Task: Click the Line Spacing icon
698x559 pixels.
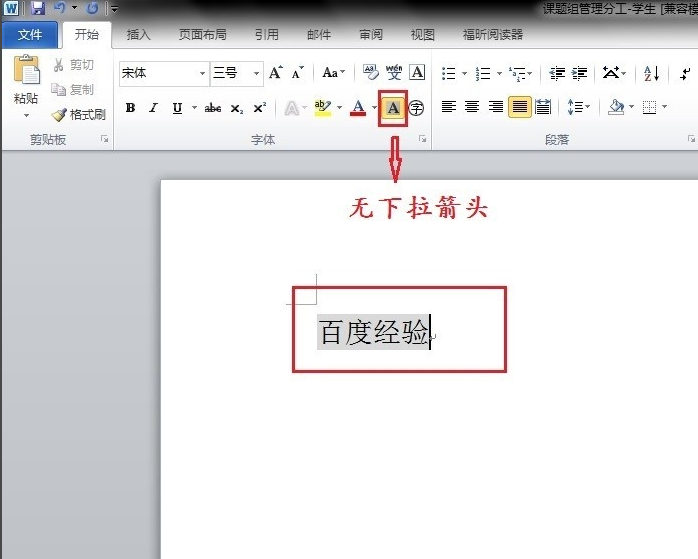Action: tap(575, 107)
